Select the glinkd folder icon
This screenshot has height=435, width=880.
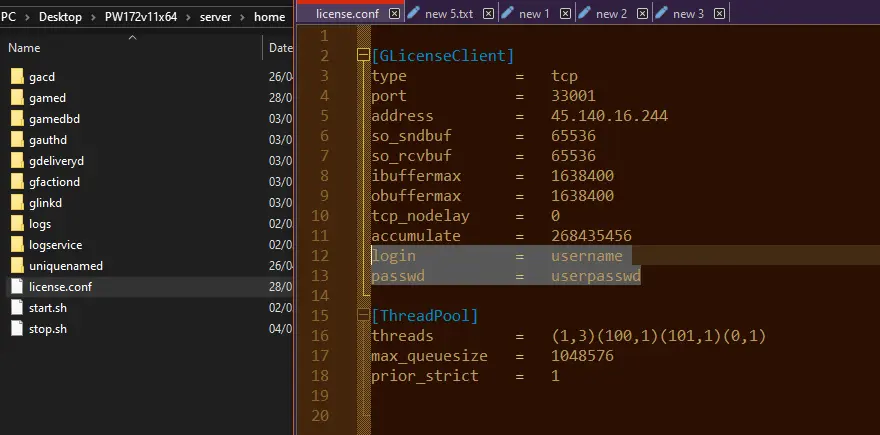click(x=17, y=203)
